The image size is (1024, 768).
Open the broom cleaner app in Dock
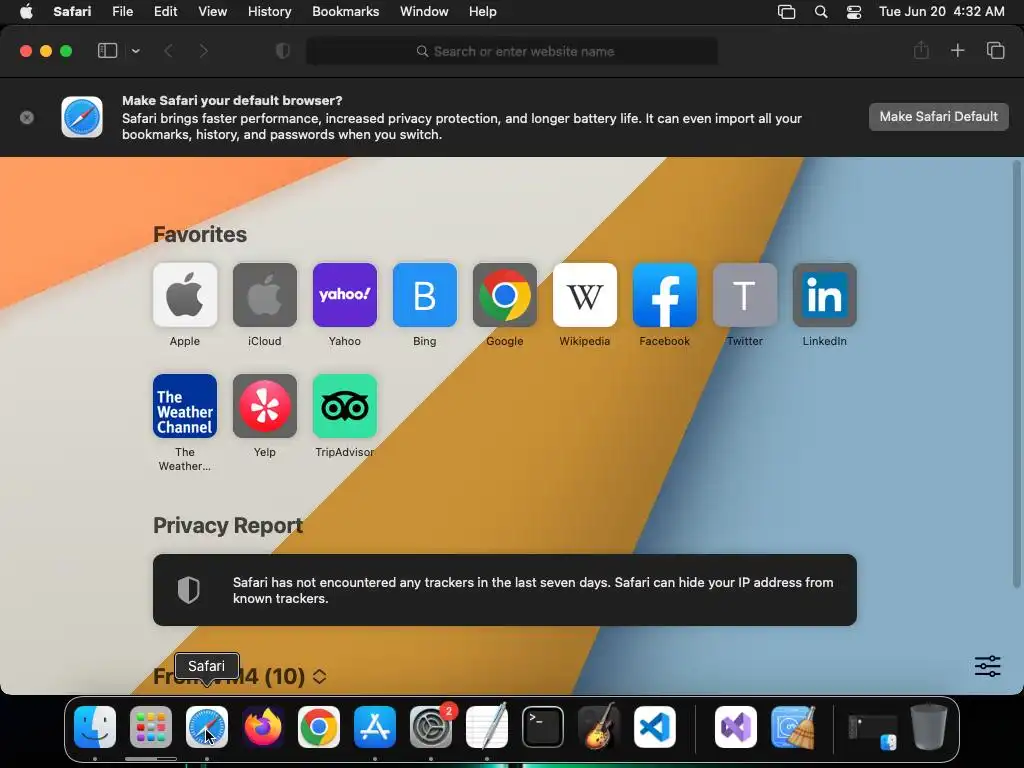(792, 727)
